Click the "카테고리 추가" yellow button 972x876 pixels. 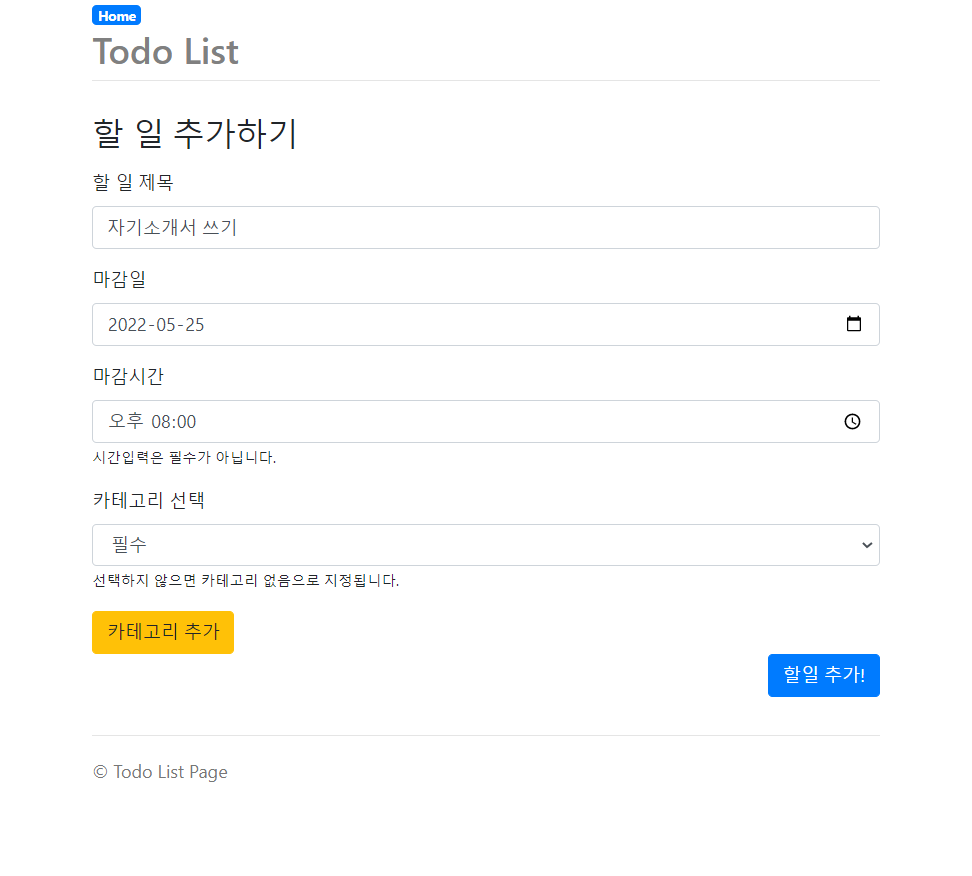(162, 632)
